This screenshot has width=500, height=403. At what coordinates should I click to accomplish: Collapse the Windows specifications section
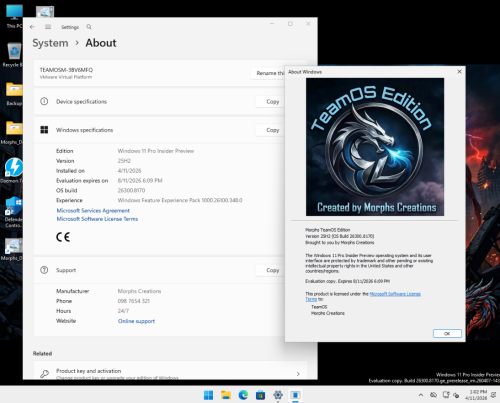click(x=159, y=130)
